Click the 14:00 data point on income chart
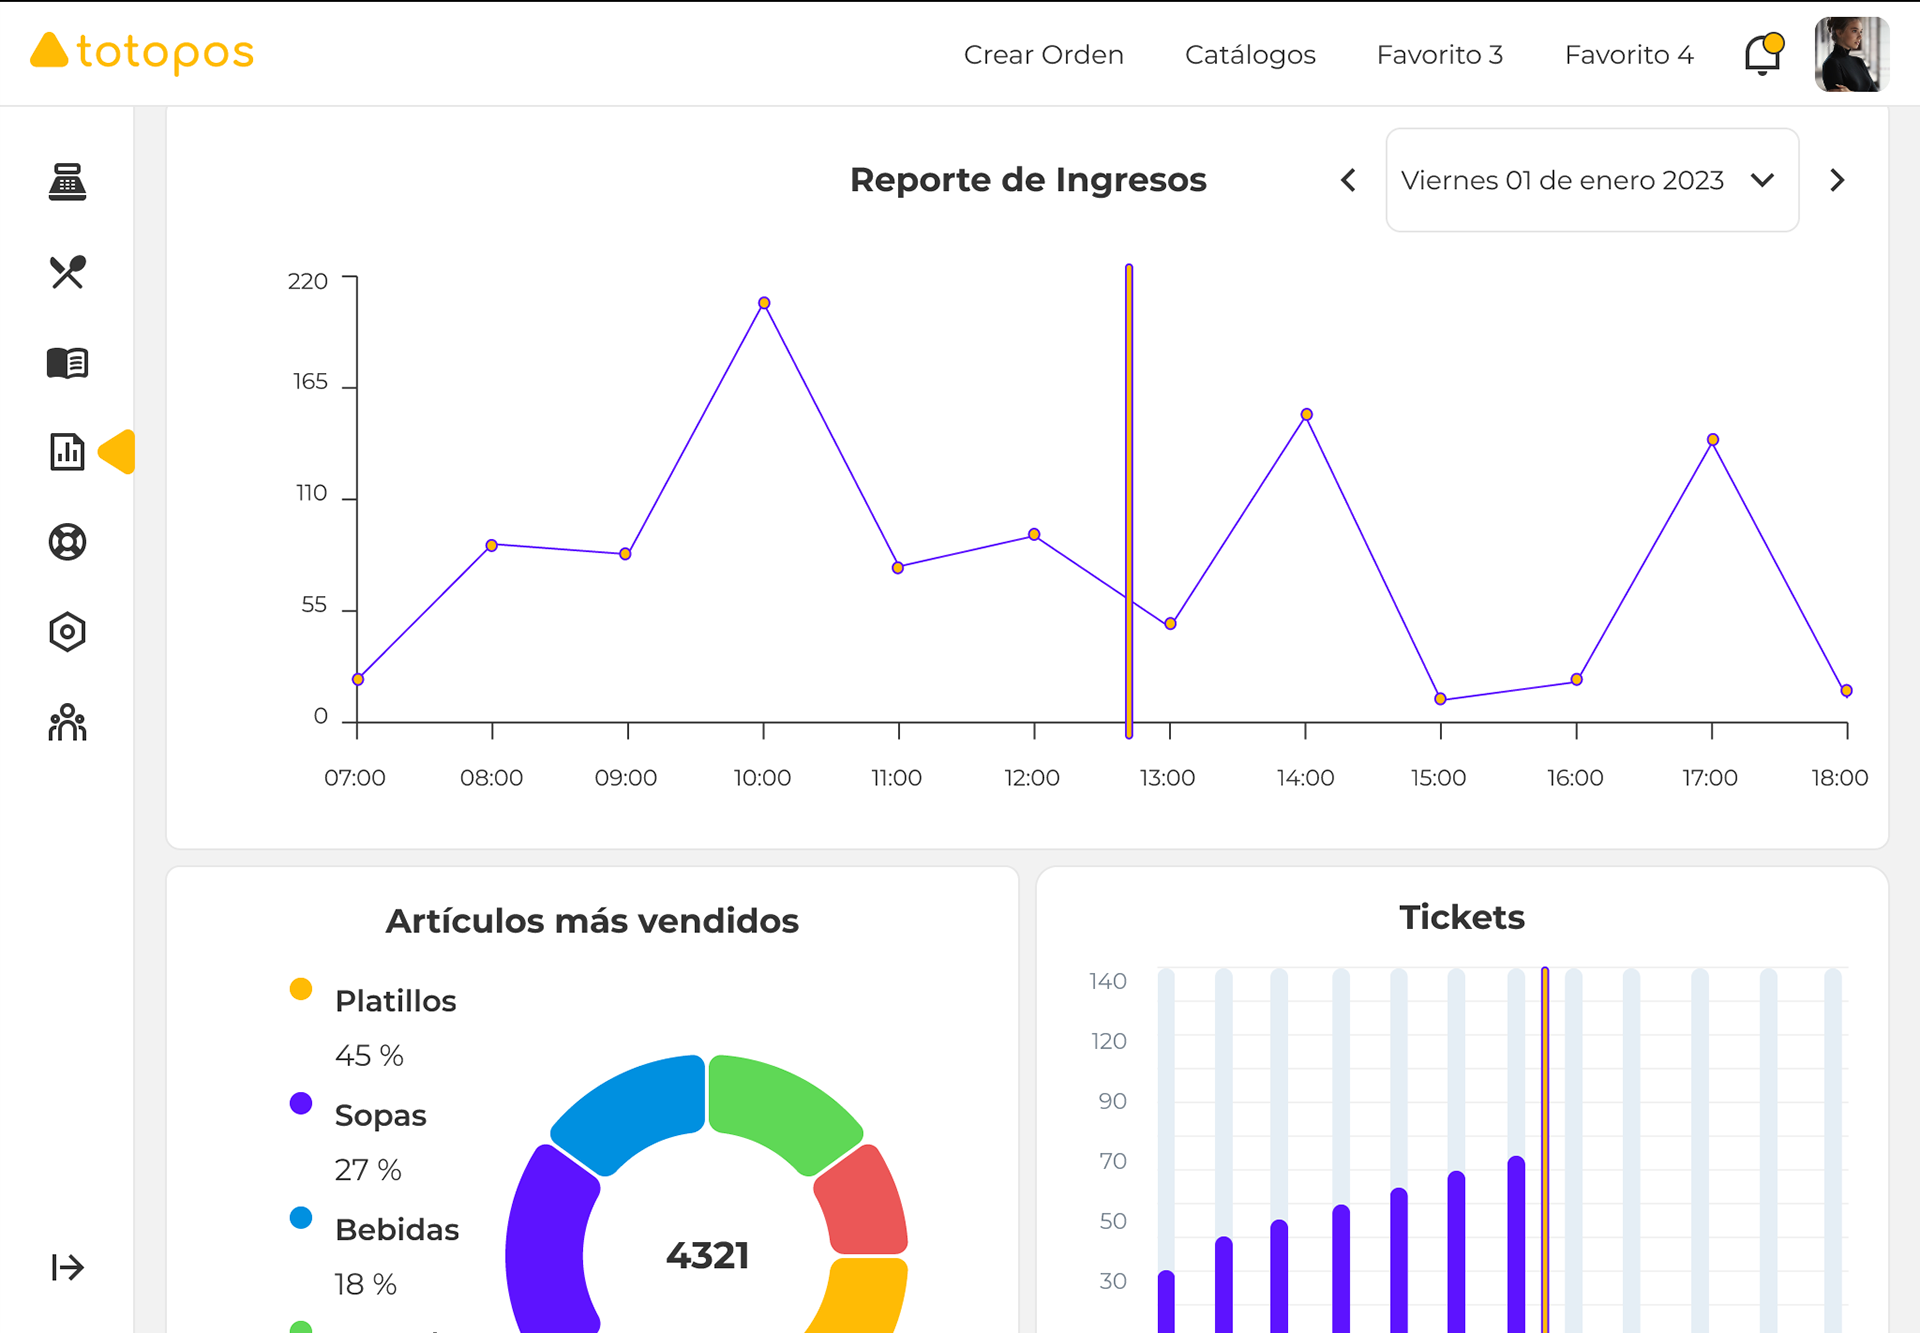 1307,414
